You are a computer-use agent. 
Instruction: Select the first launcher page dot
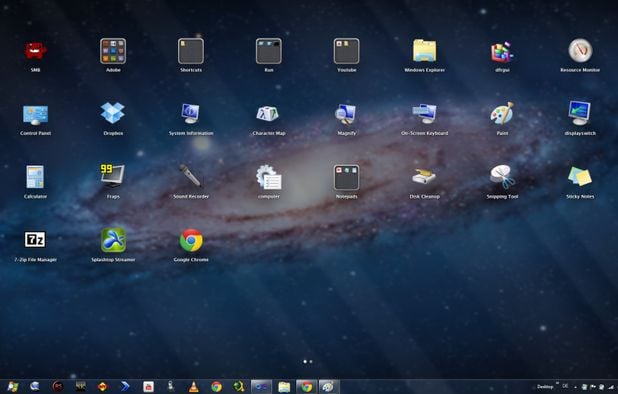click(305, 361)
